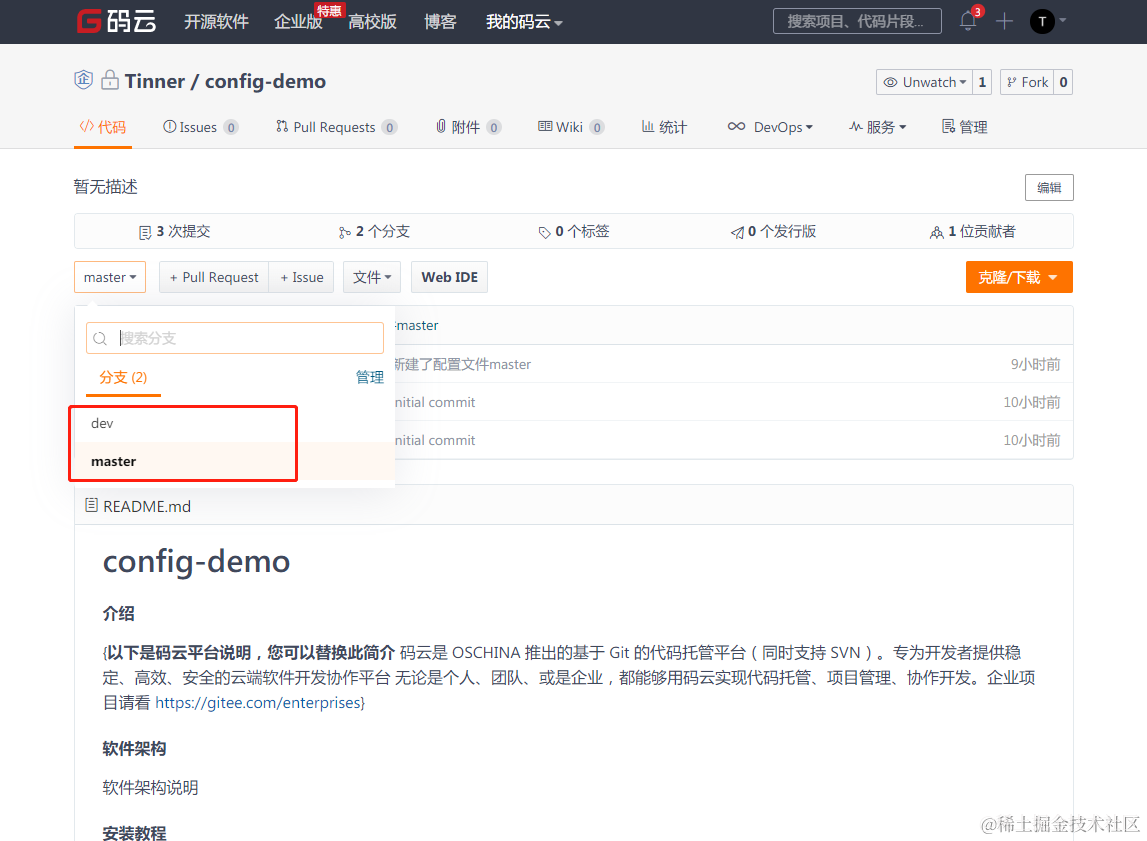
Task: Open the notification bell icon
Action: pyautogui.click(x=968, y=20)
